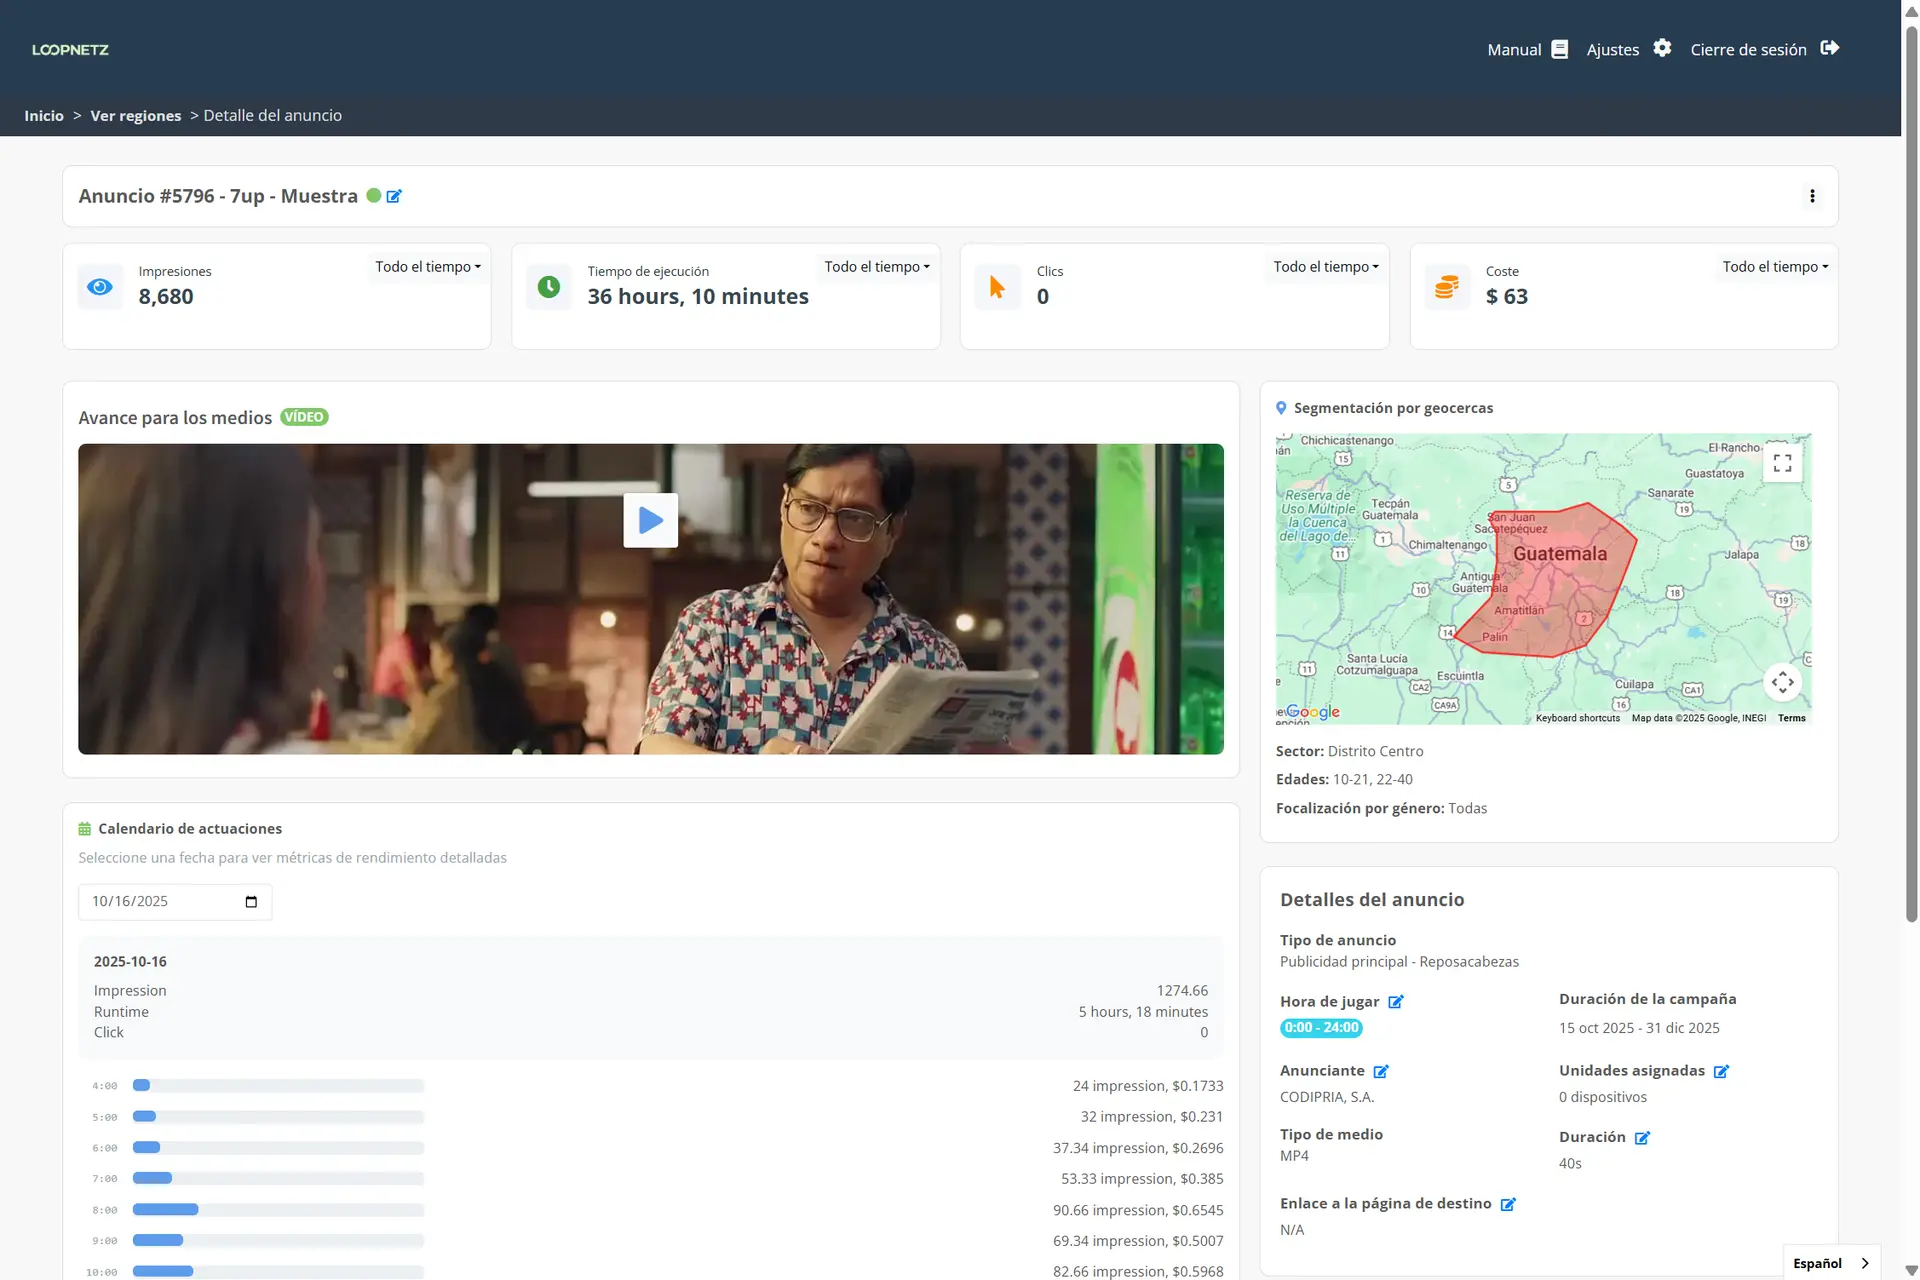Viewport: 1920px width, 1280px height.
Task: Expand Impresiones time range dropdown
Action: tap(428, 267)
